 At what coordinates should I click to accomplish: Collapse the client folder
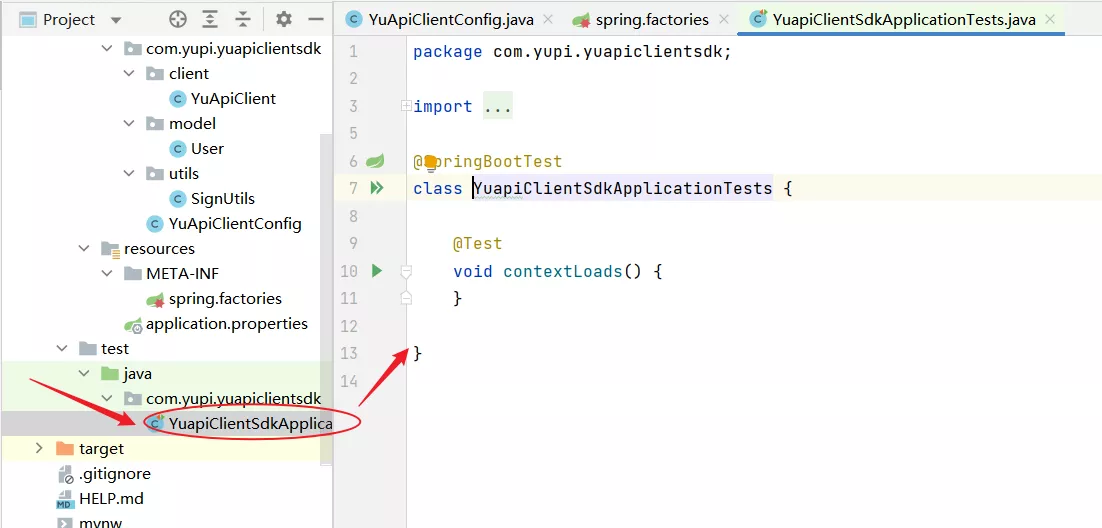click(x=129, y=74)
